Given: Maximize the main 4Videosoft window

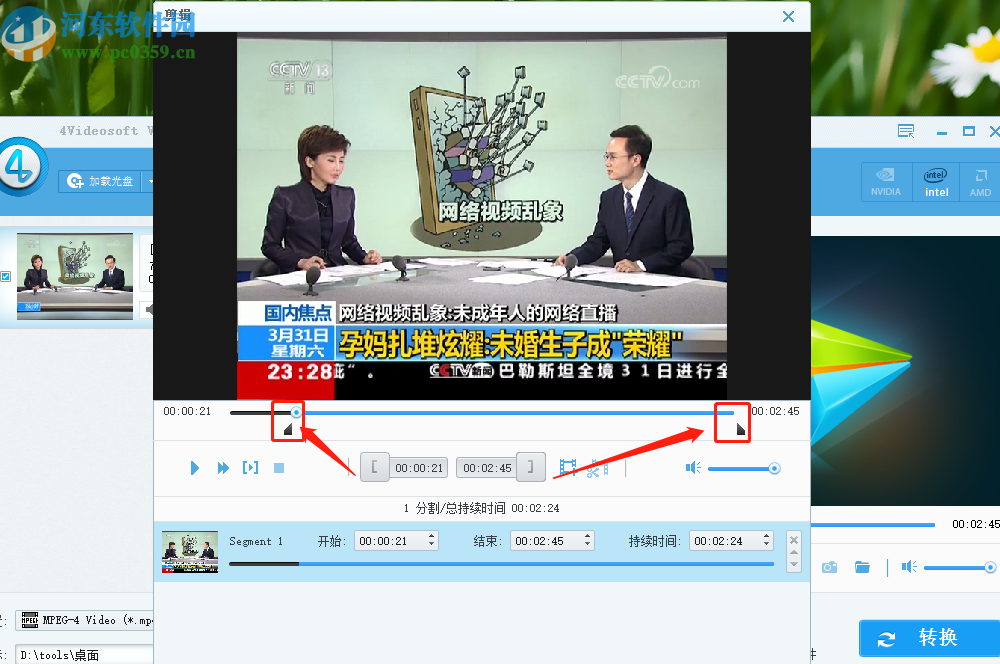Looking at the screenshot, I should pos(969,131).
